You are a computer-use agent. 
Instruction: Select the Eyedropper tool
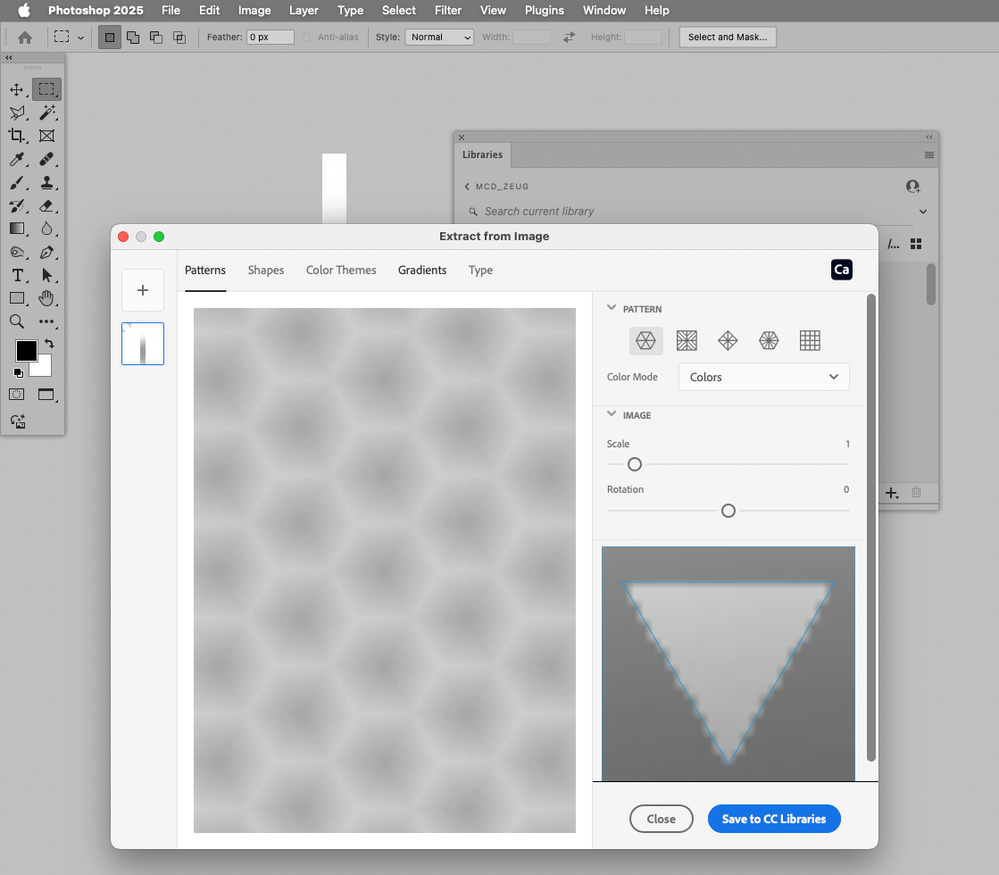(x=17, y=159)
